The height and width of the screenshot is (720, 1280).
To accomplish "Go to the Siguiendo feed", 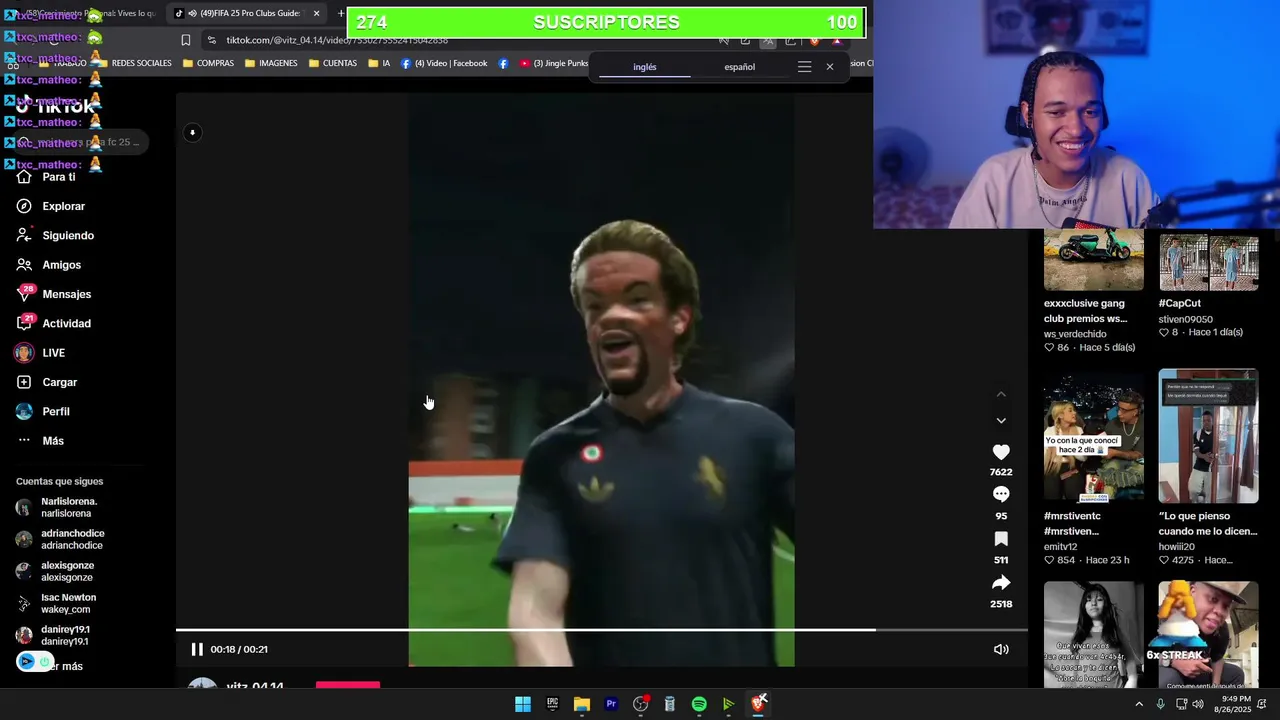I will click(55, 236).
